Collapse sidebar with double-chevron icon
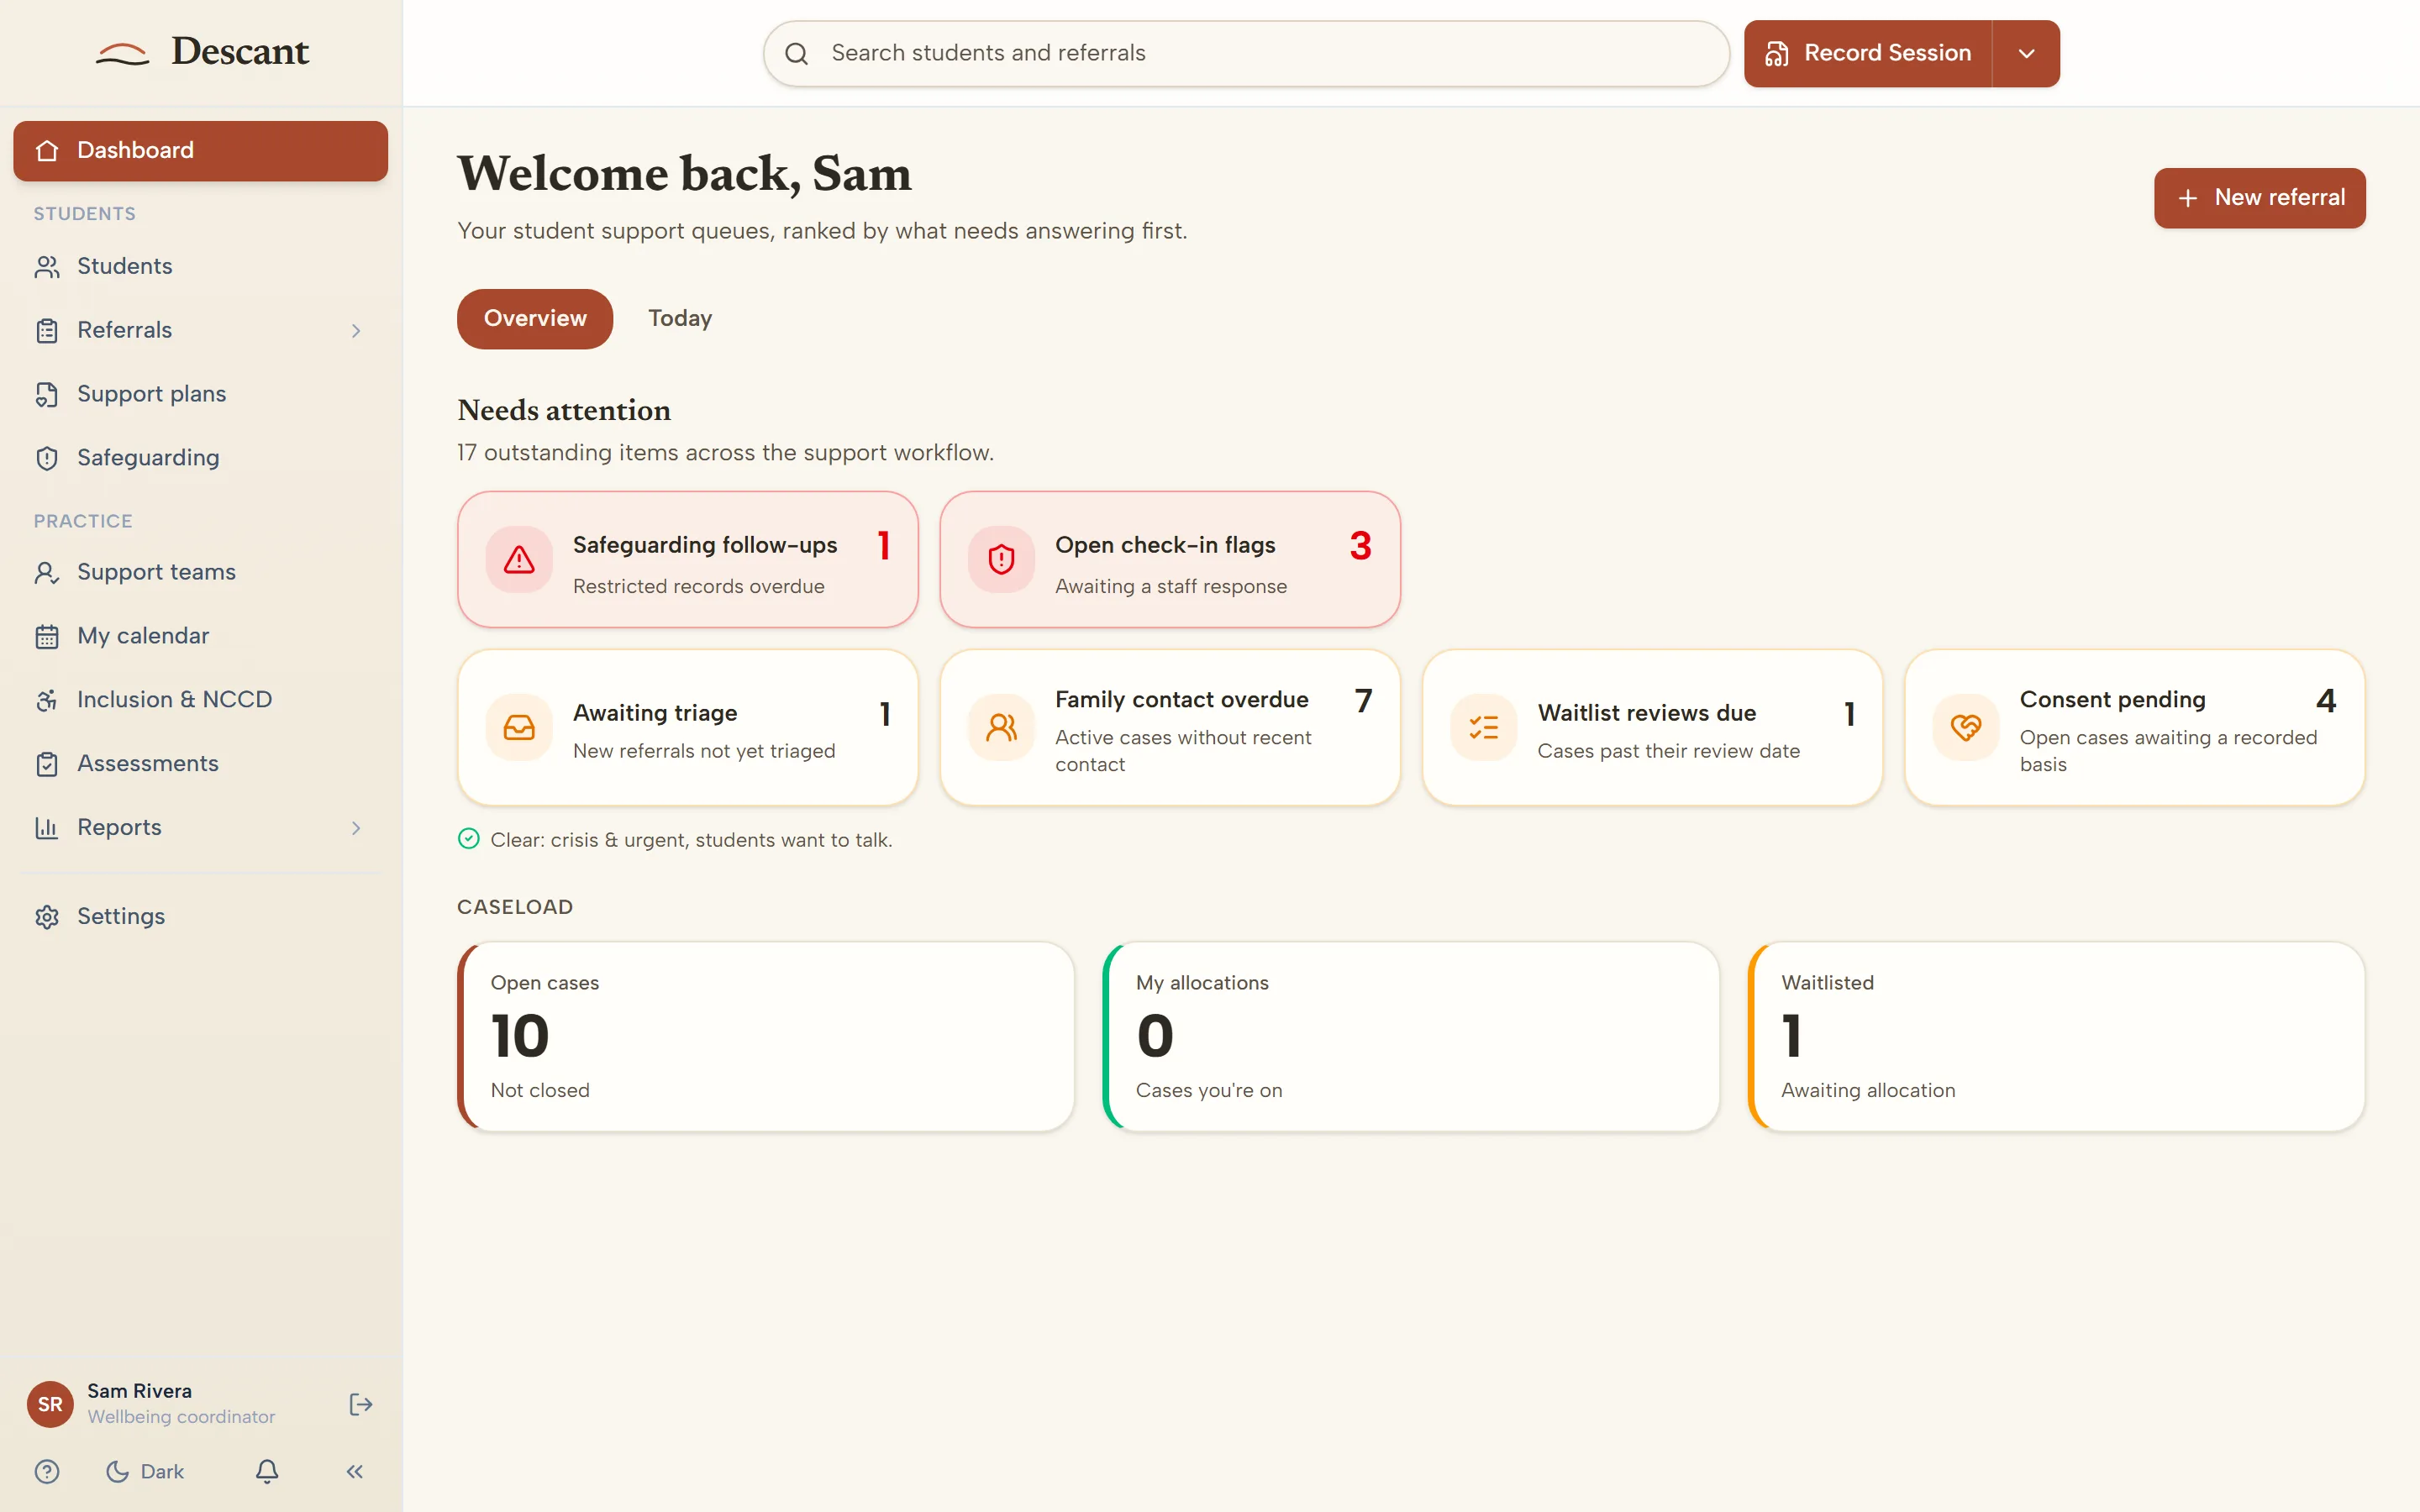This screenshot has width=2420, height=1512. tap(355, 1471)
